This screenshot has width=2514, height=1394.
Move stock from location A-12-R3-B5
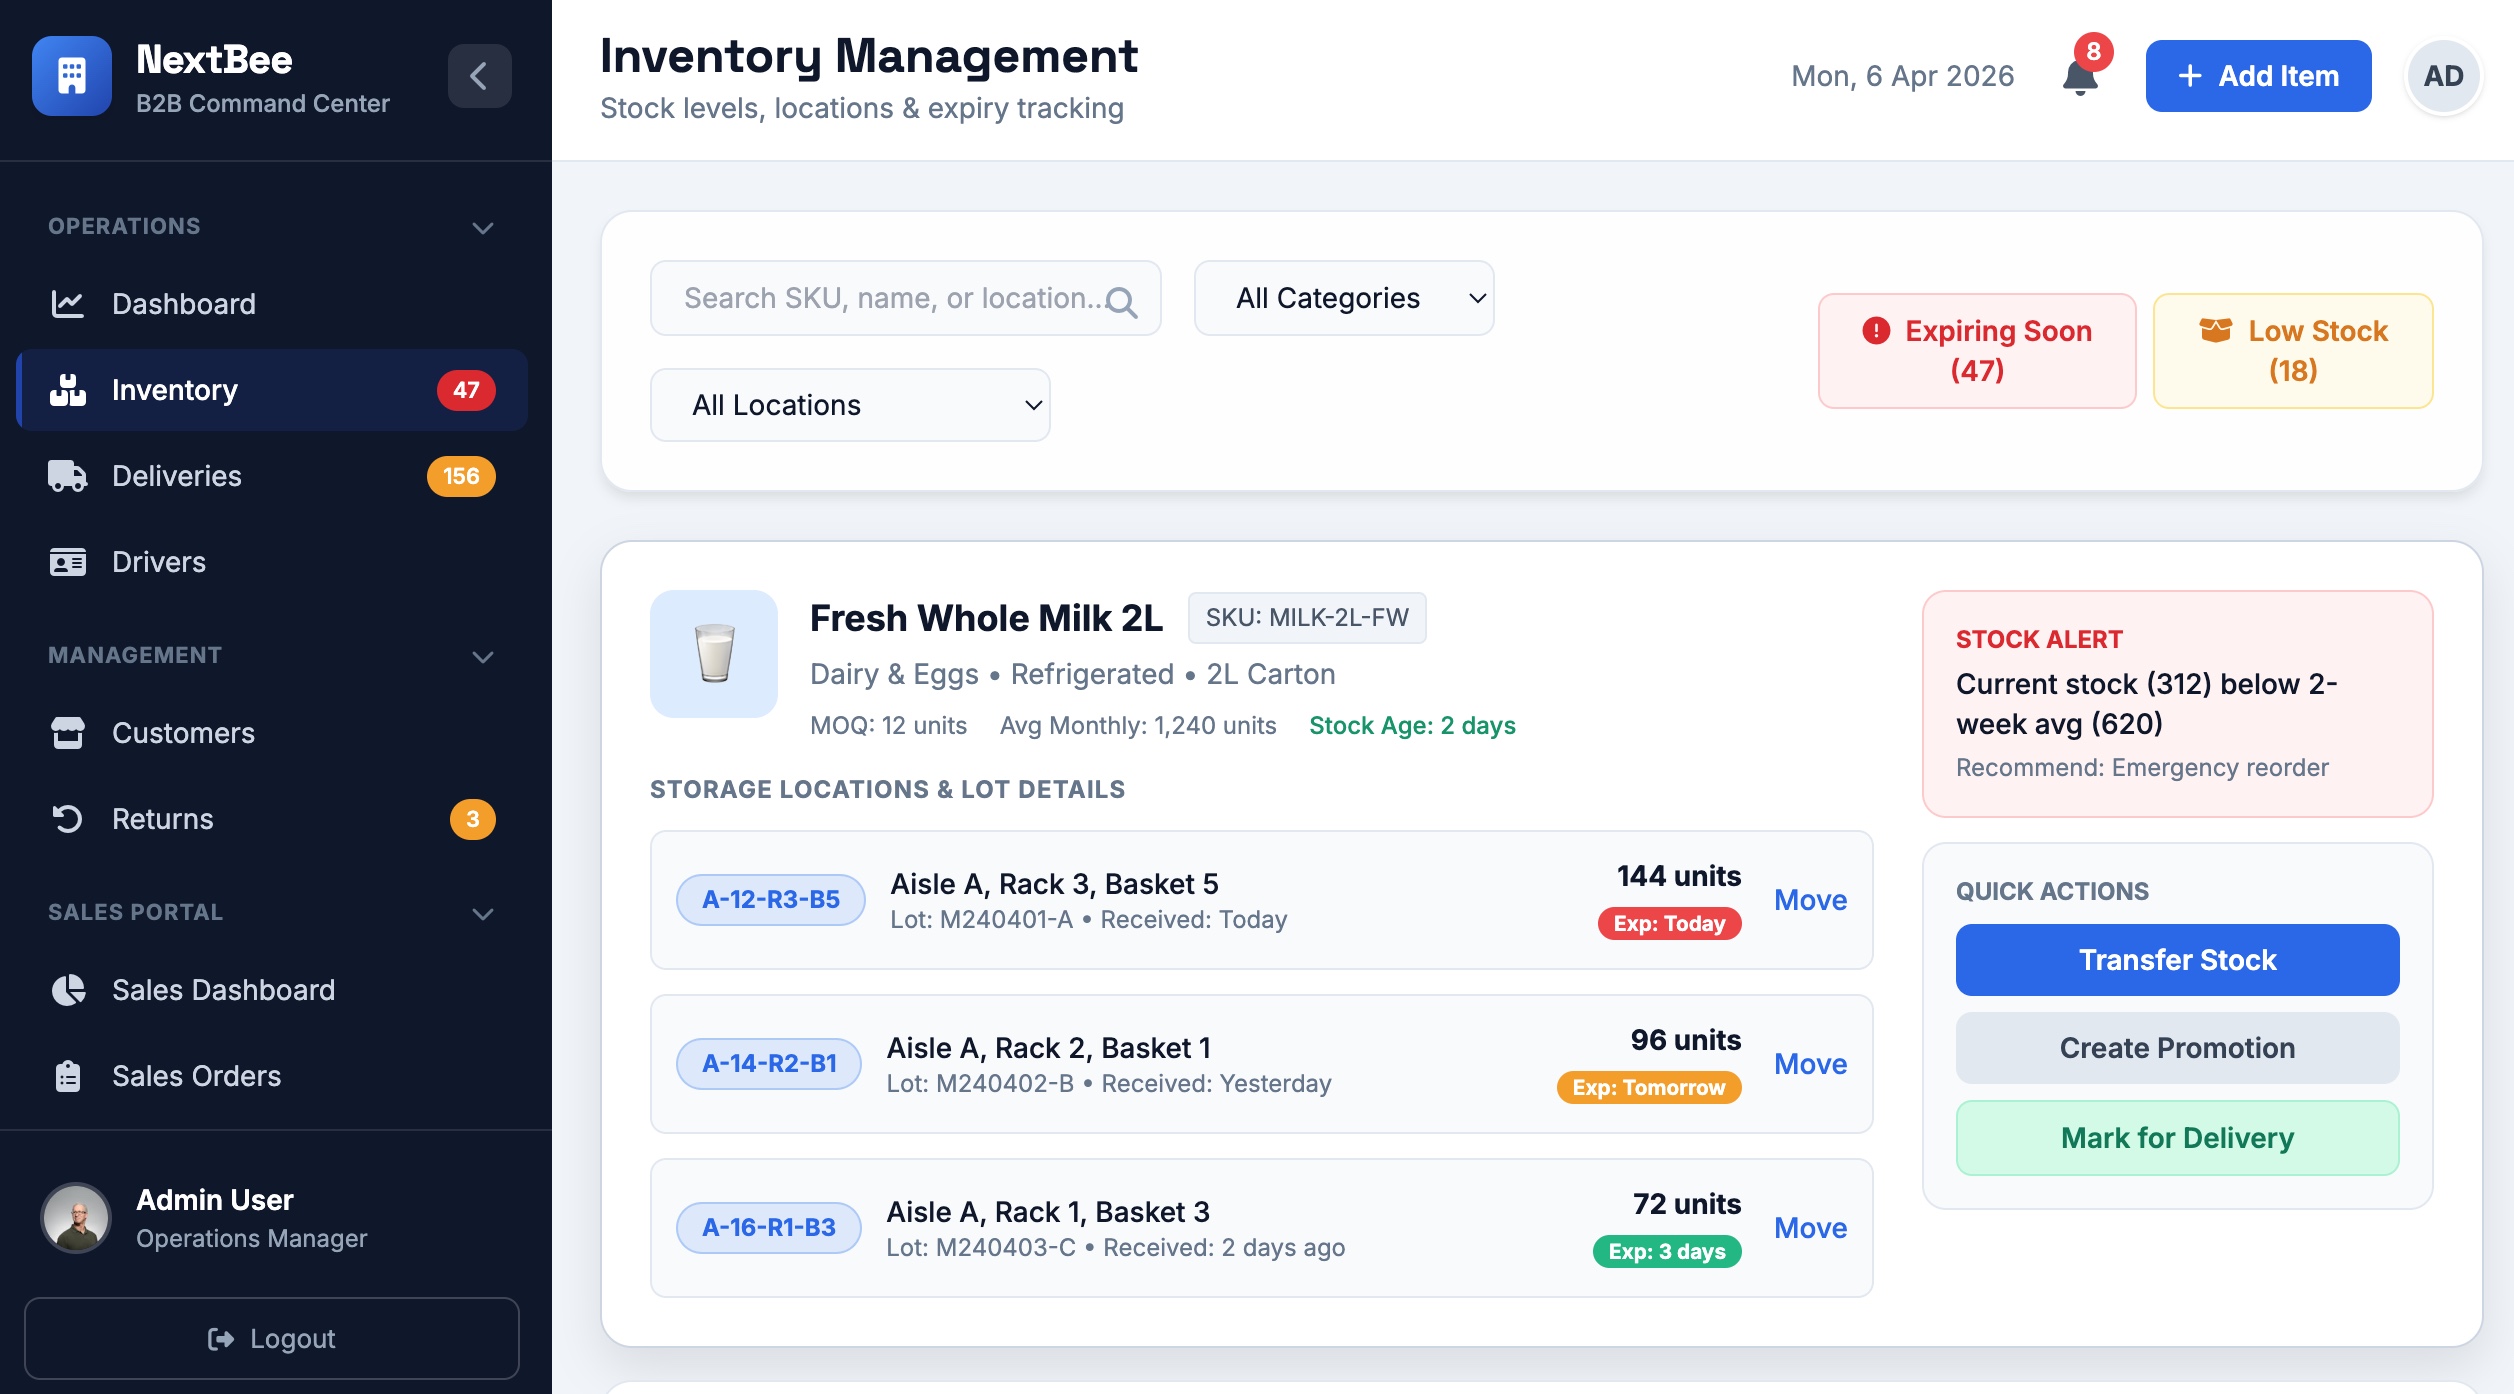(1810, 900)
